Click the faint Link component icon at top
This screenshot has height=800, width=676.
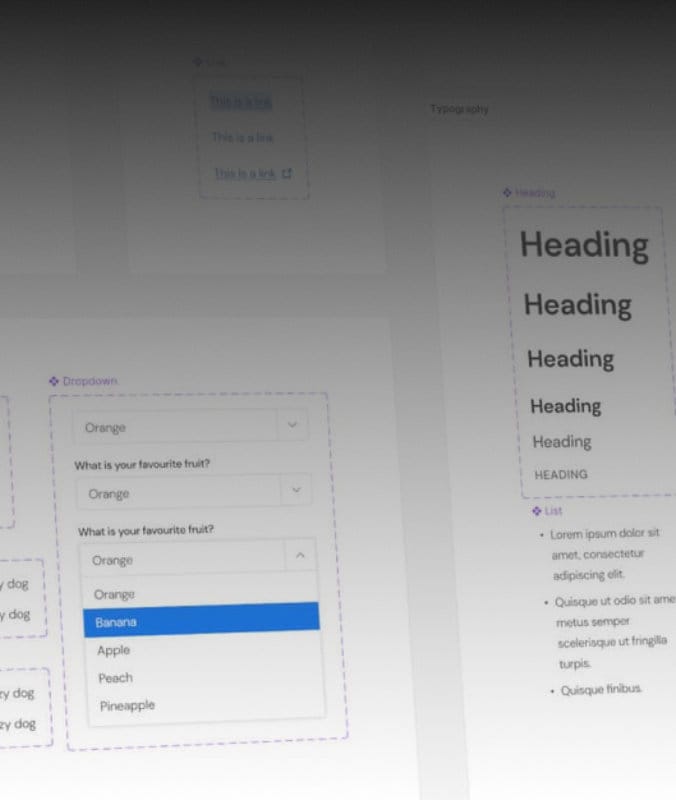point(198,62)
